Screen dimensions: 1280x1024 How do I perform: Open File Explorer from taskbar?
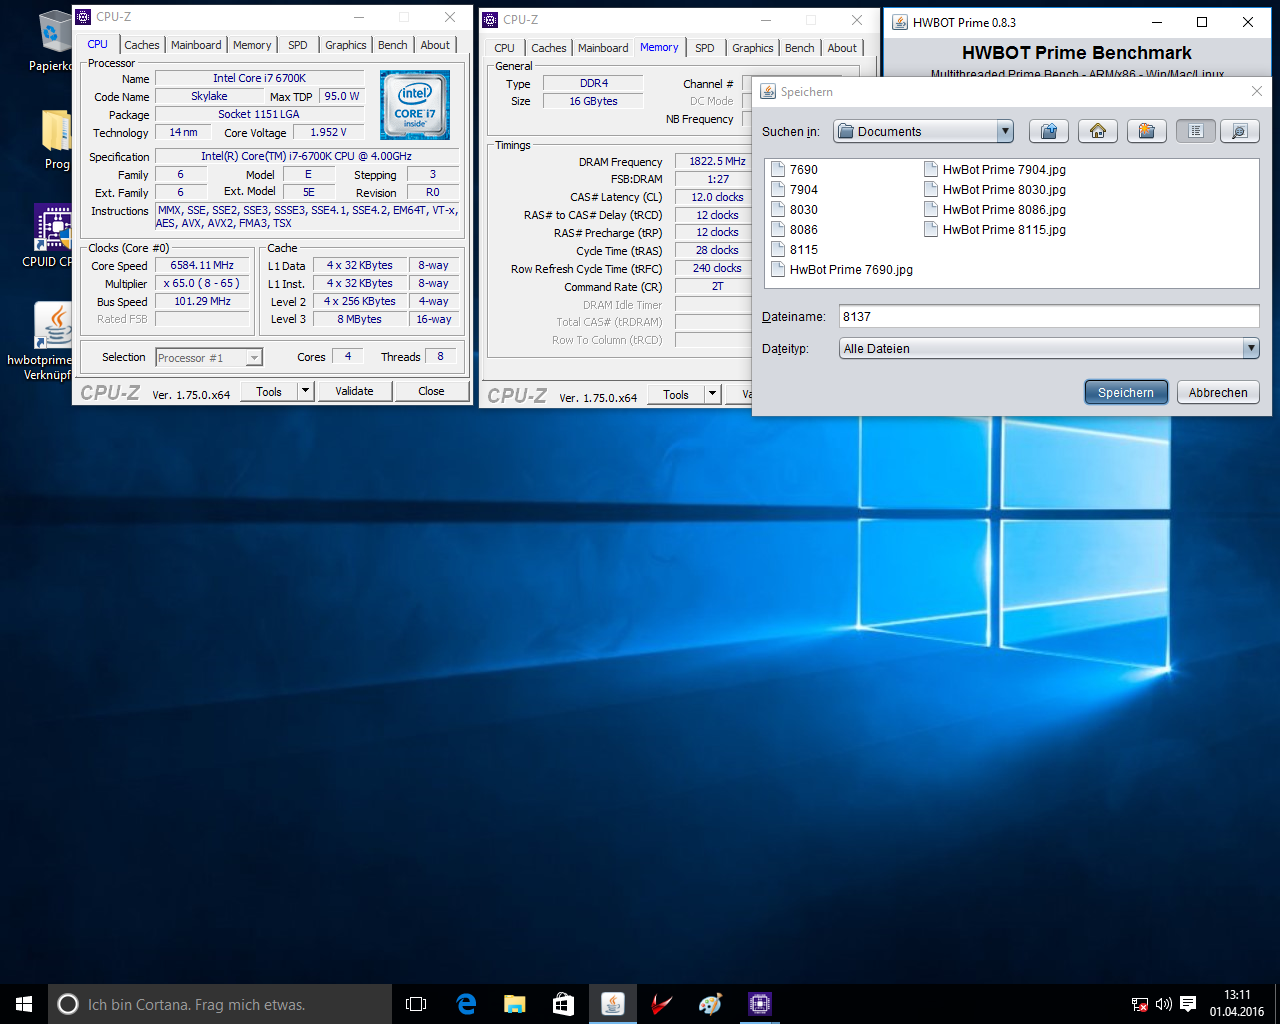[x=515, y=1004]
